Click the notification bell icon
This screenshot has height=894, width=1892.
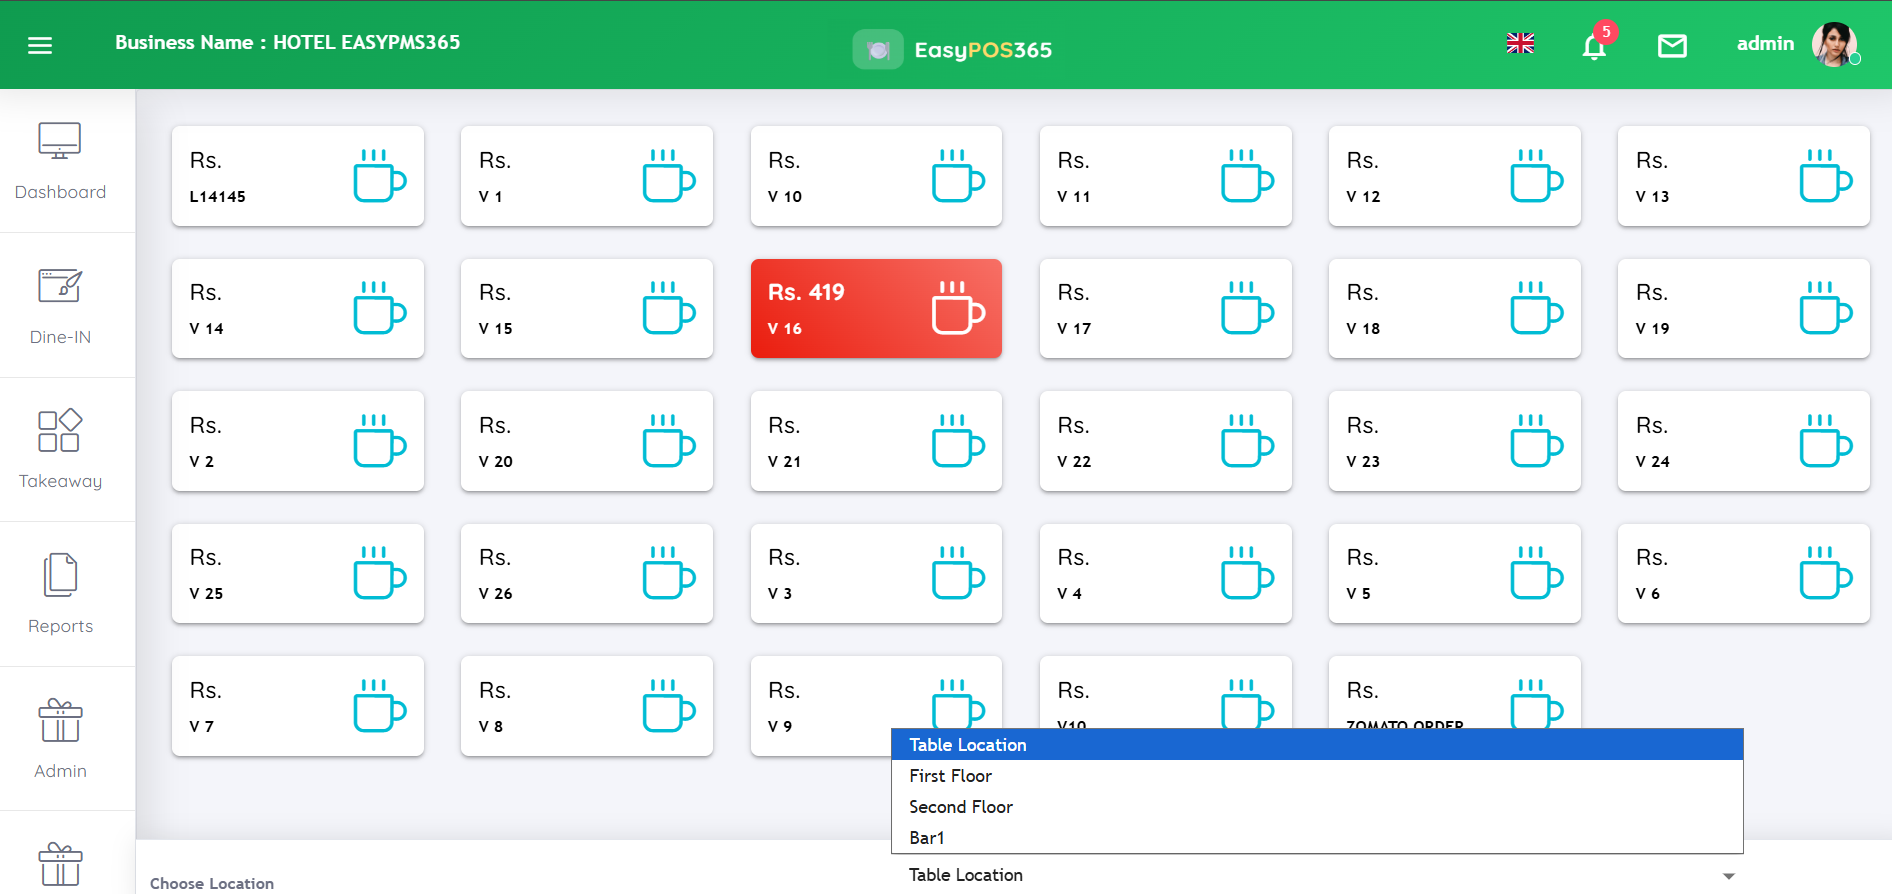[x=1594, y=46]
